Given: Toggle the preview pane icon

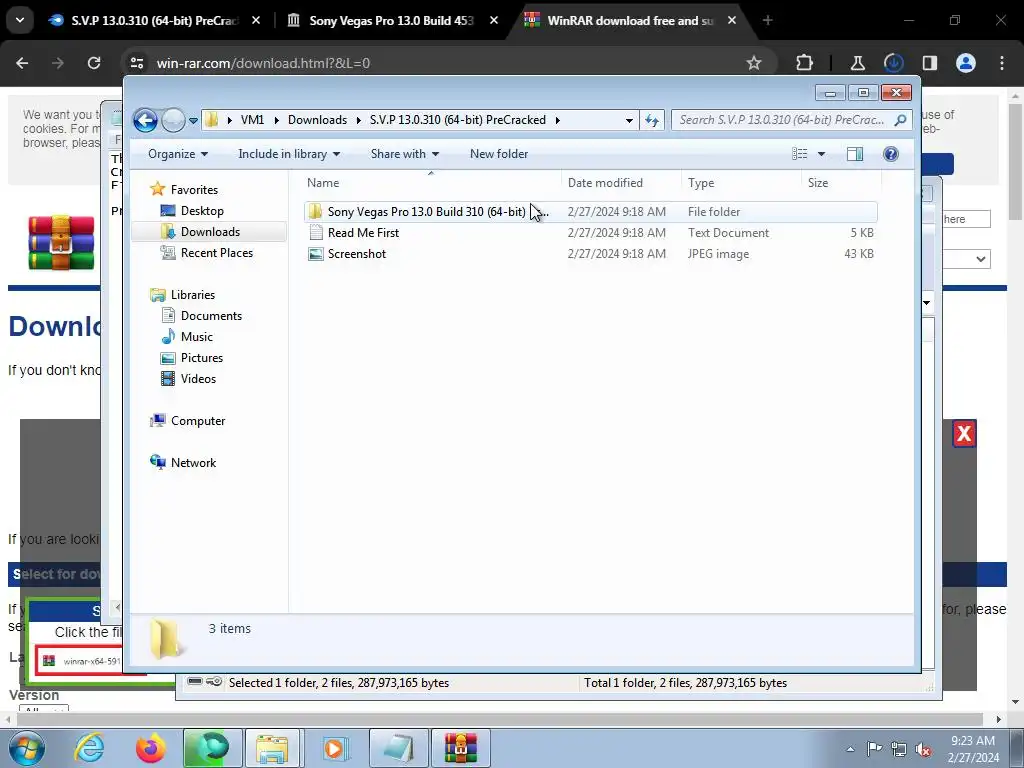Looking at the screenshot, I should point(855,154).
